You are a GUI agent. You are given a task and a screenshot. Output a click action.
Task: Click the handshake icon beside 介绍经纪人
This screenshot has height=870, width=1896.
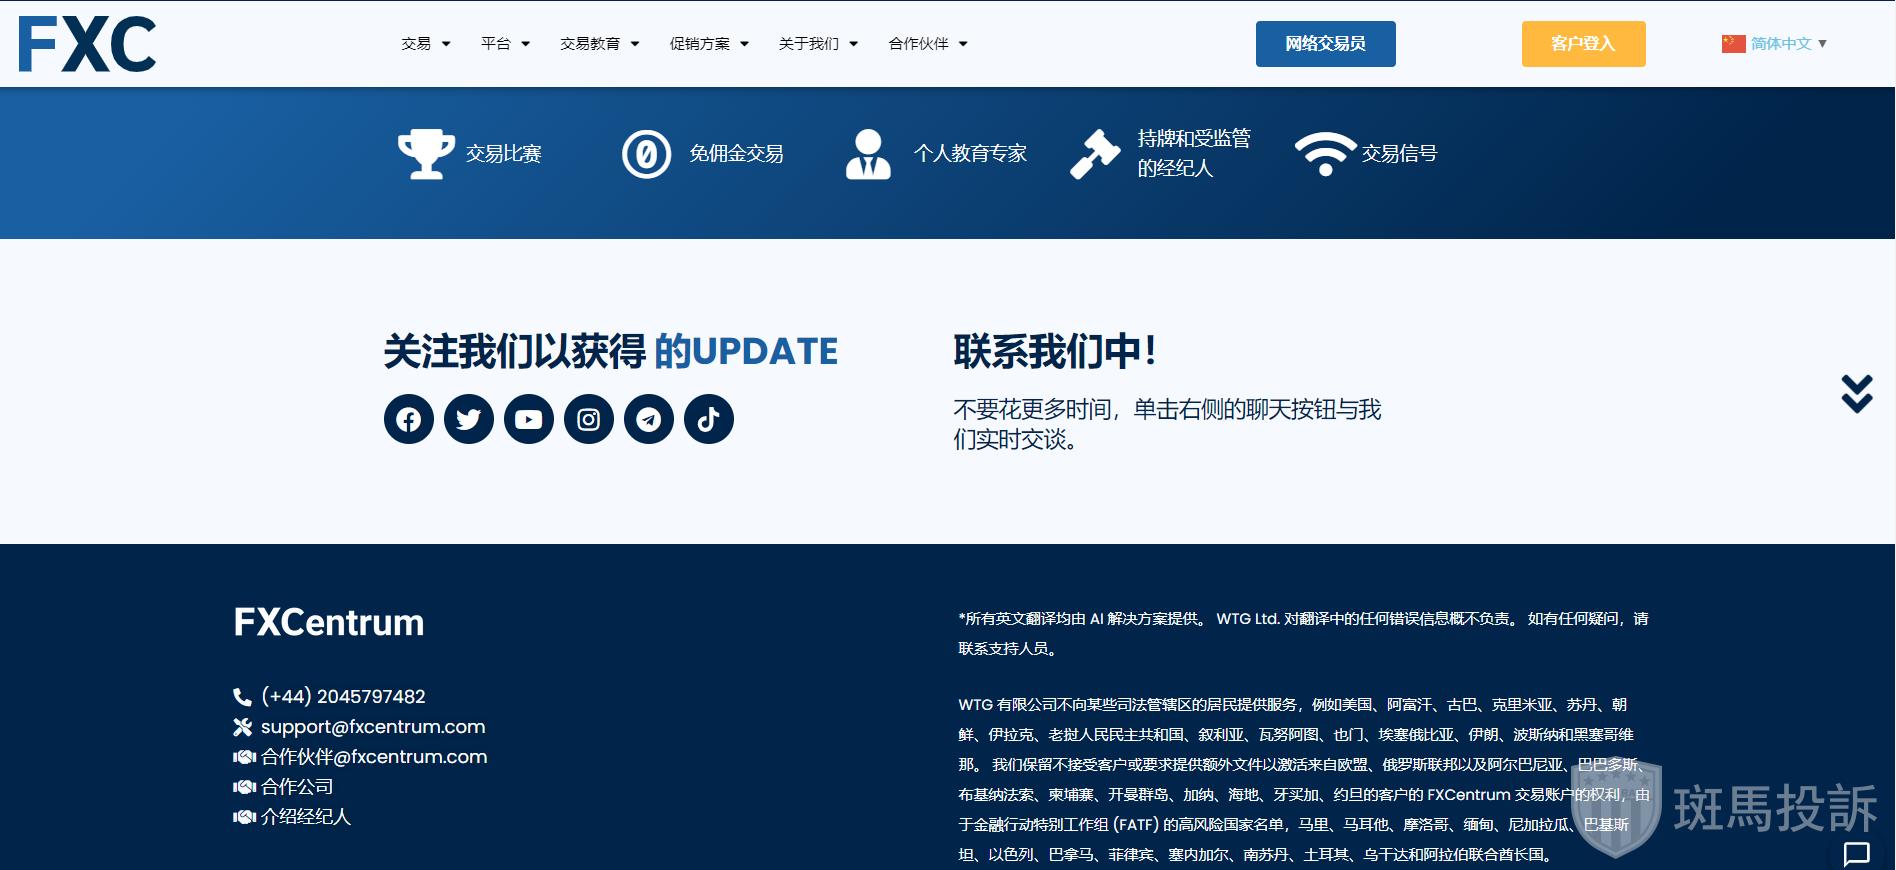(x=244, y=817)
